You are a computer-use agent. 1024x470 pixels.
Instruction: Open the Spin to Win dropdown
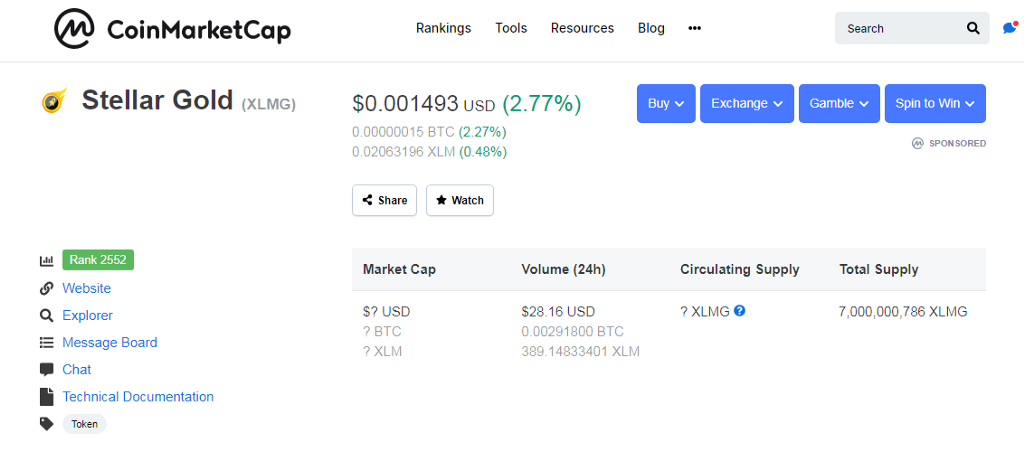(x=934, y=103)
